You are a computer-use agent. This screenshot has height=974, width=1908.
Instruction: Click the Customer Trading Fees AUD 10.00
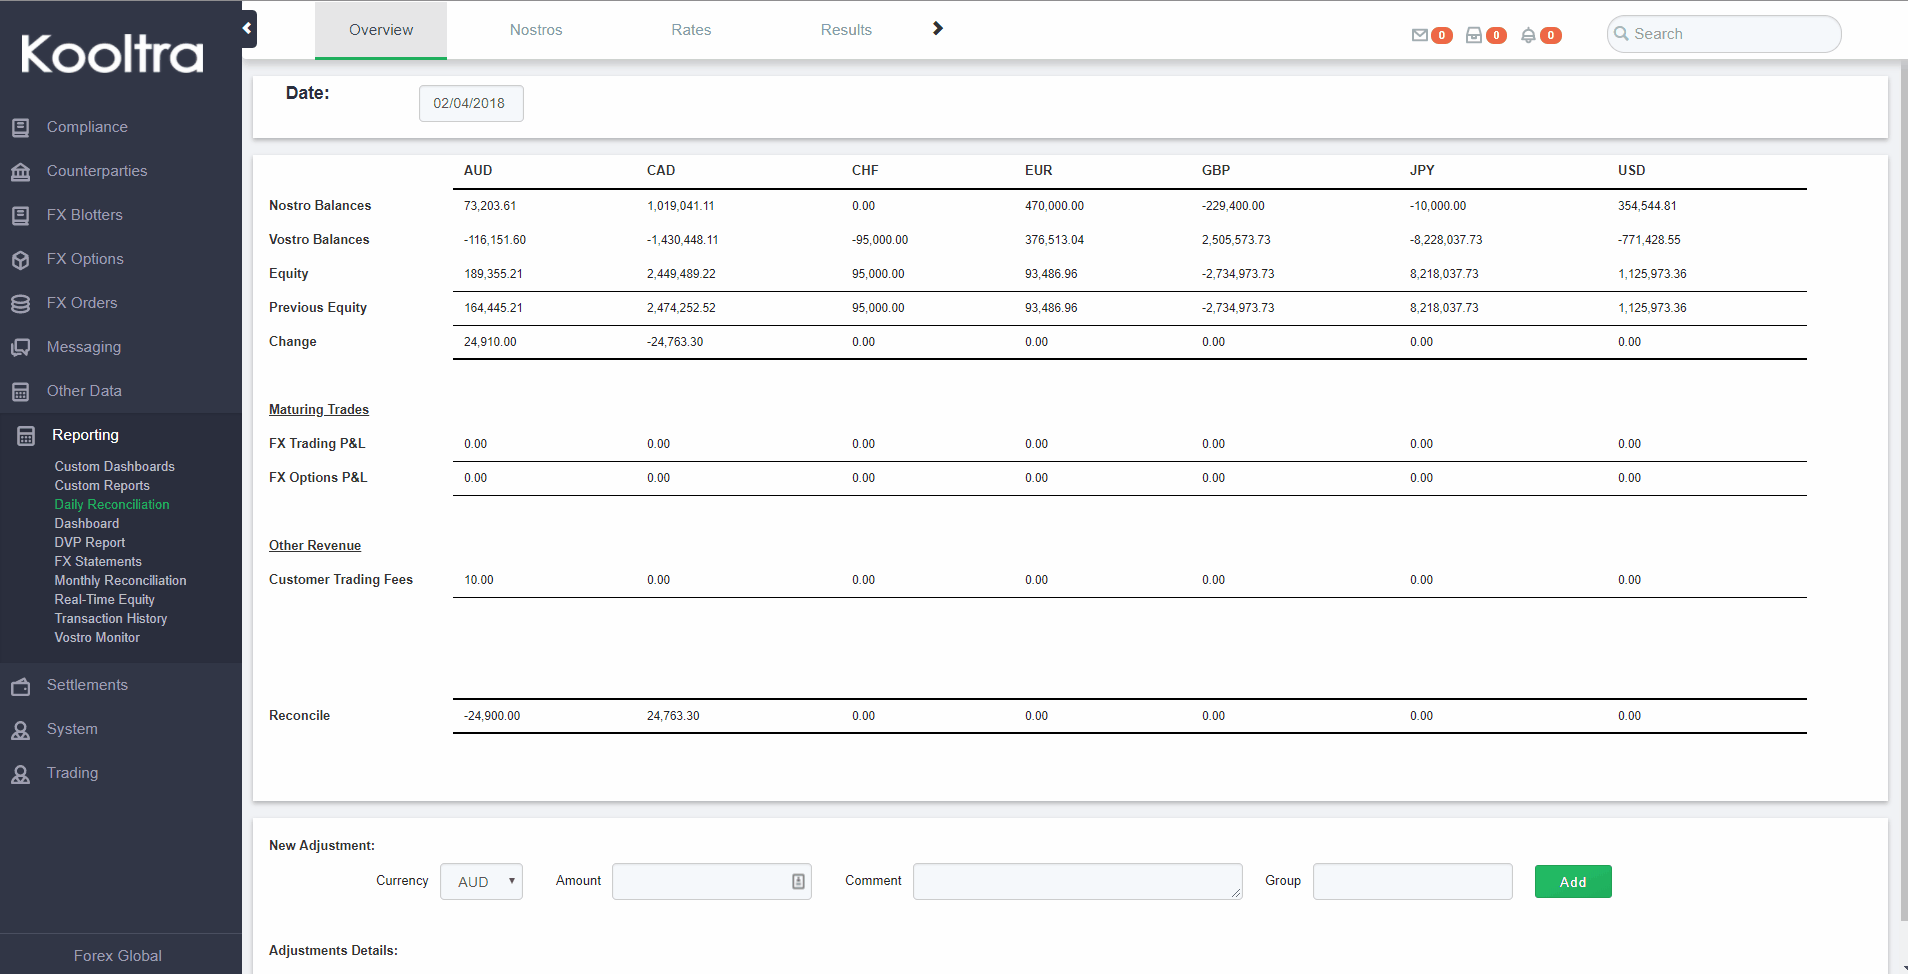click(x=479, y=580)
